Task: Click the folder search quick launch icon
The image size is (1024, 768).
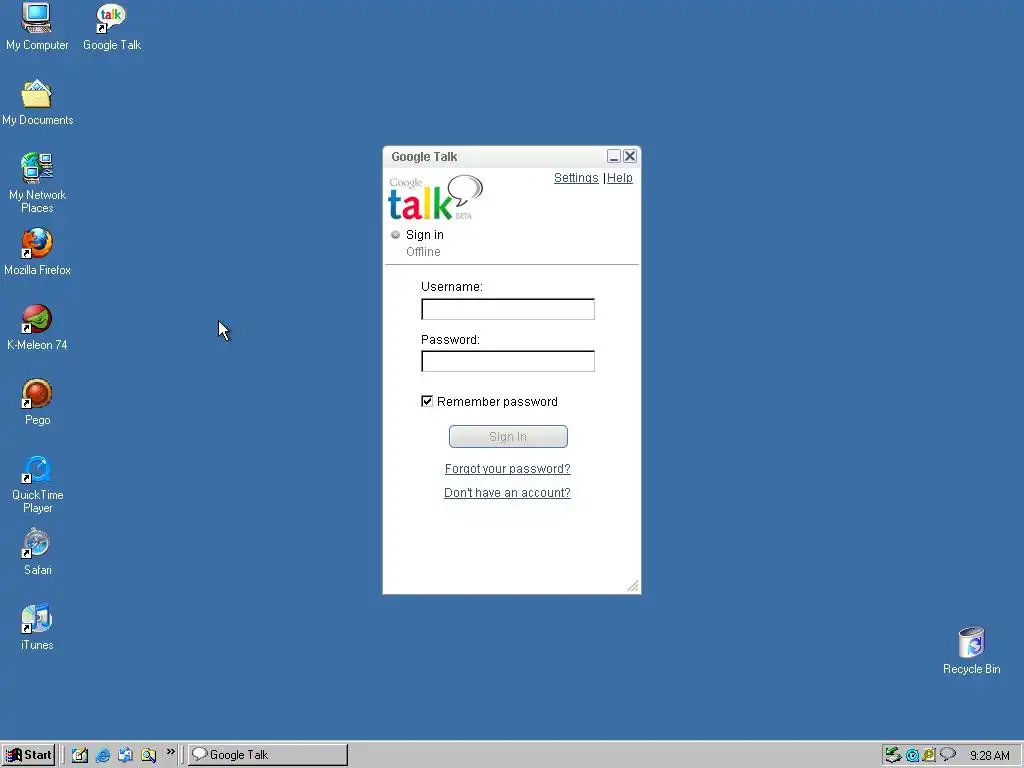Action: point(148,755)
